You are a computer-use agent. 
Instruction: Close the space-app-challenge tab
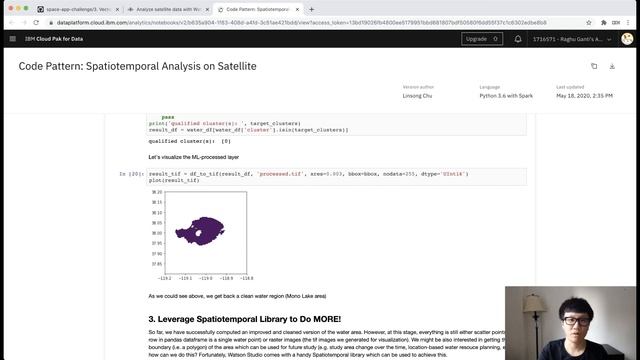117,9
